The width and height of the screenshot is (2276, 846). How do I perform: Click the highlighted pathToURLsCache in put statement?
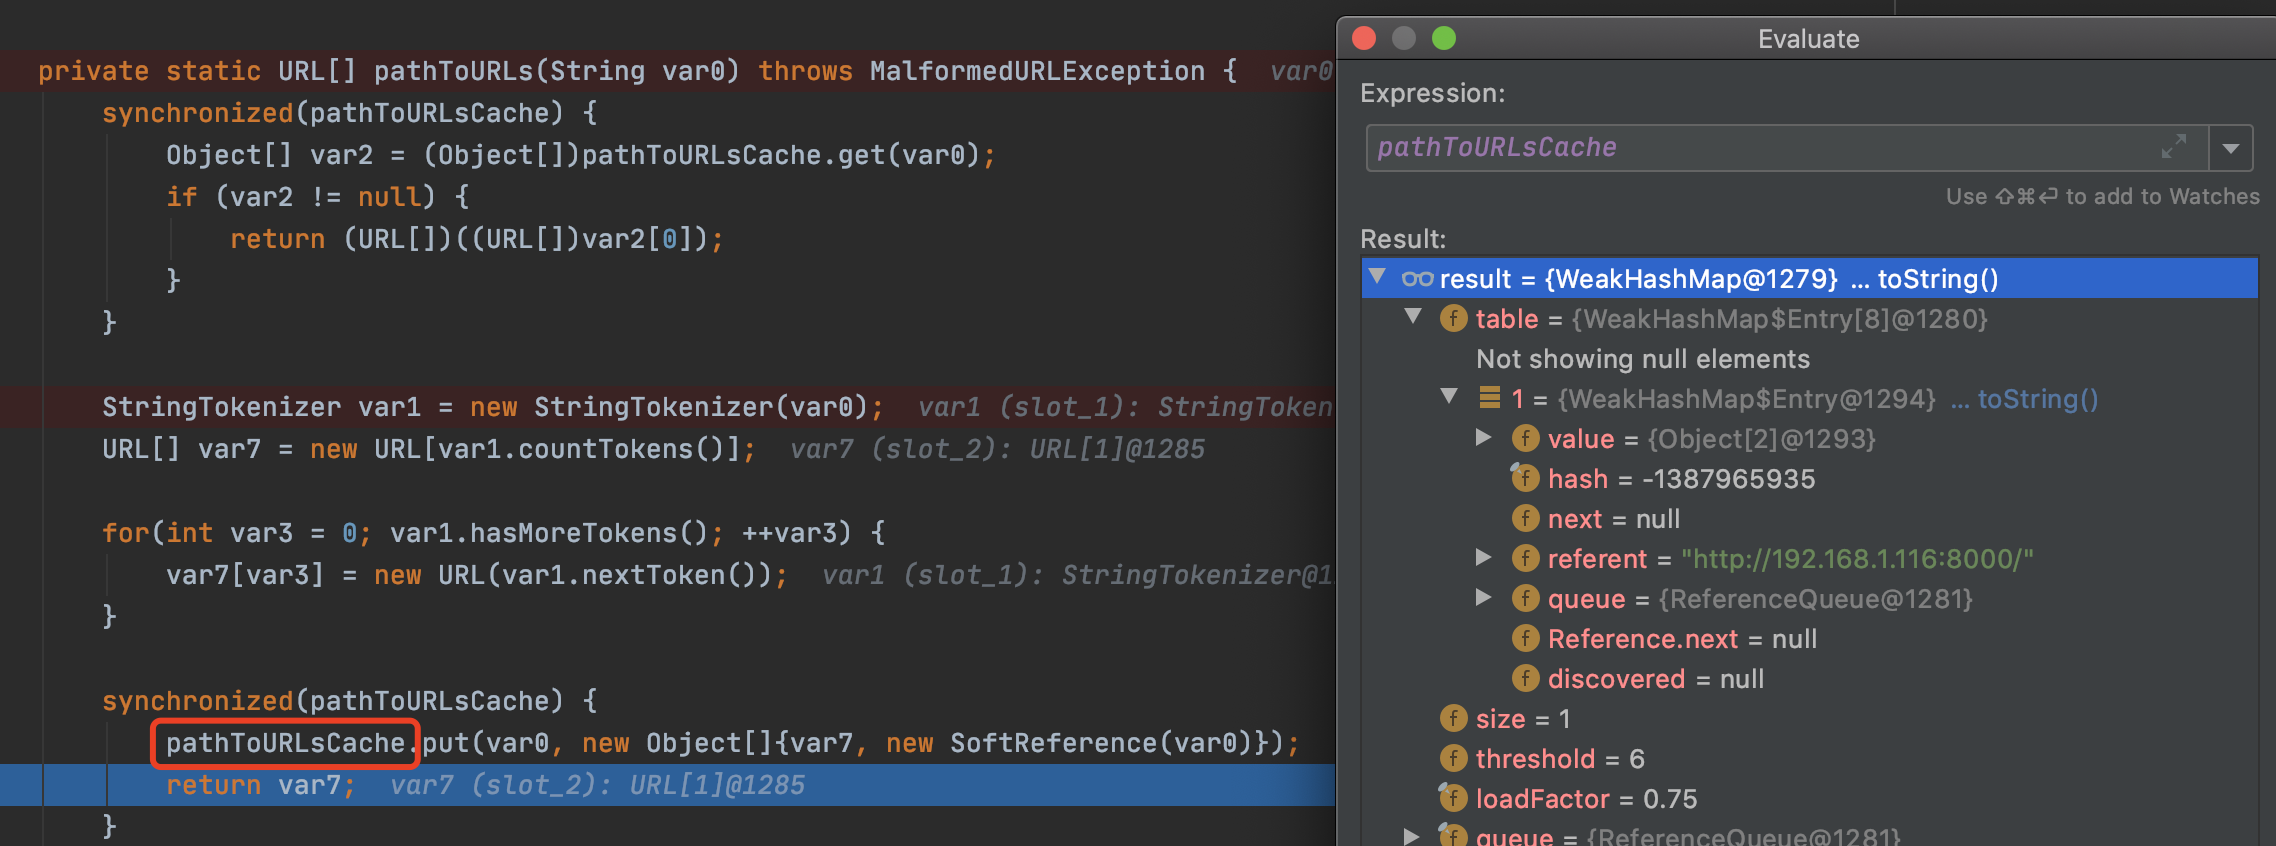coord(285,743)
